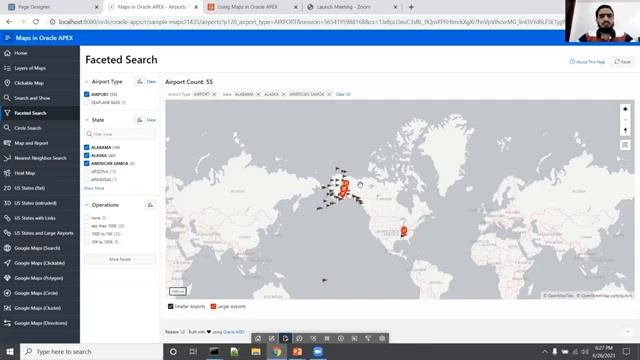
Task: Uncheck the ALASKA state checkbox
Action: tap(87, 156)
